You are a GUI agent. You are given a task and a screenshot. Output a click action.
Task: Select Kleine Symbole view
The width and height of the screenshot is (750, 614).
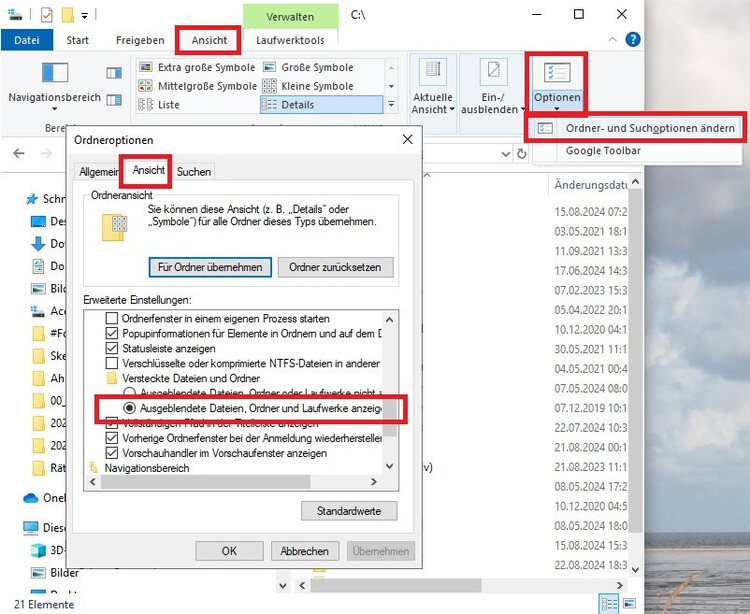pos(309,86)
